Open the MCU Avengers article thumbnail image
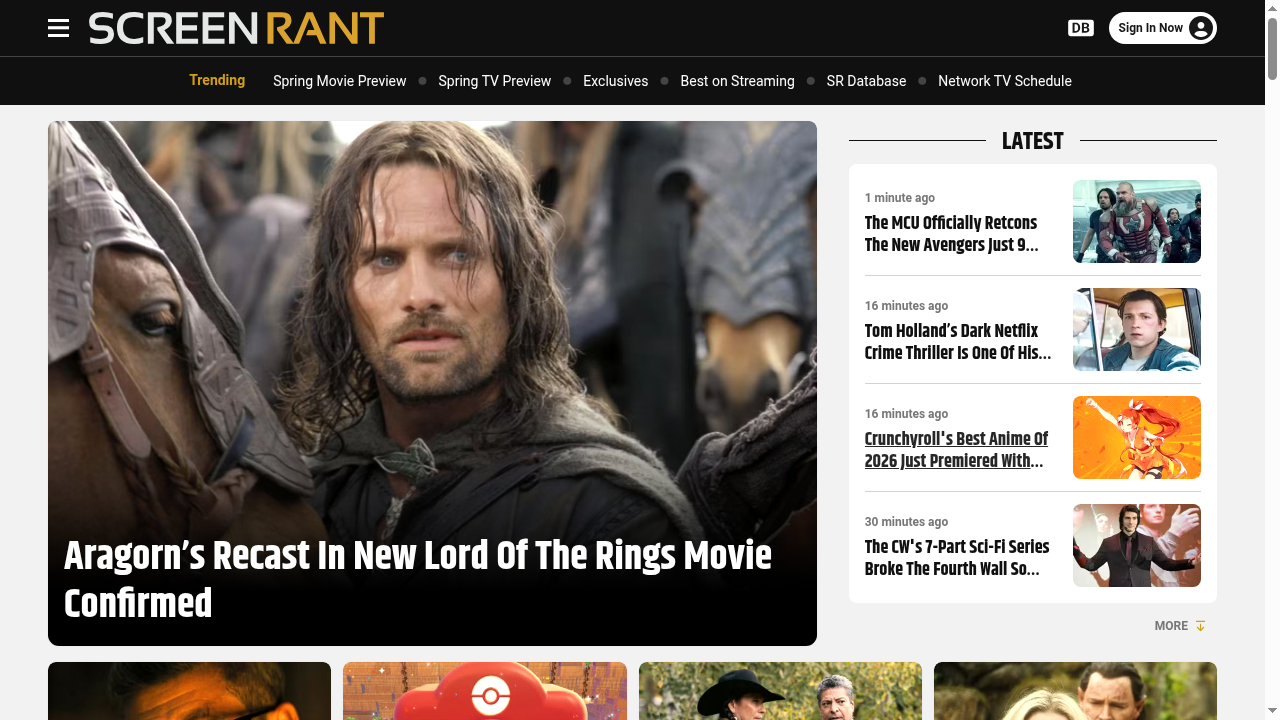 pos(1136,221)
